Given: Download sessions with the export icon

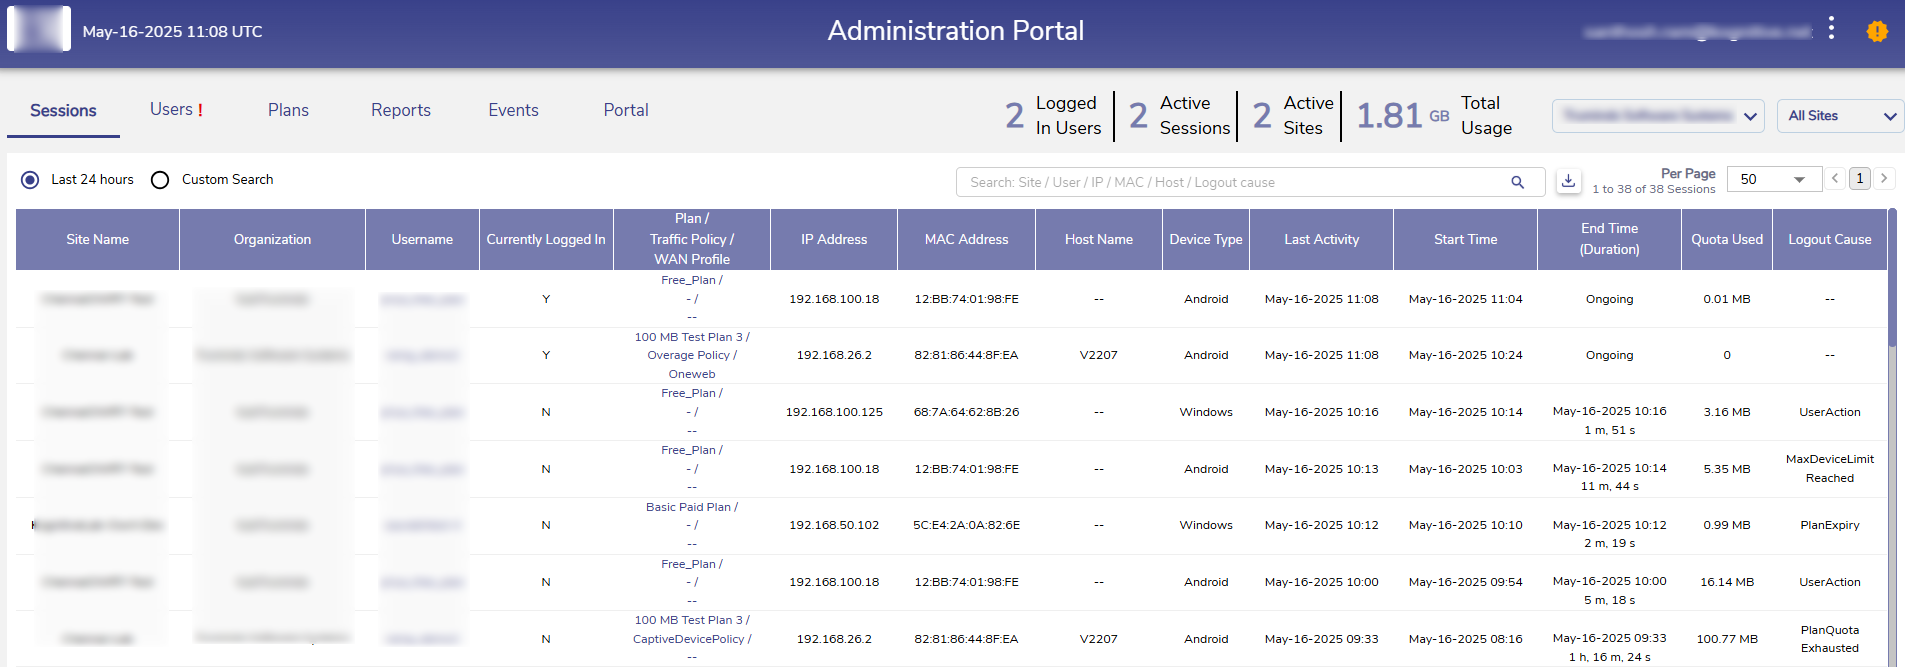Looking at the screenshot, I should pyautogui.click(x=1568, y=181).
